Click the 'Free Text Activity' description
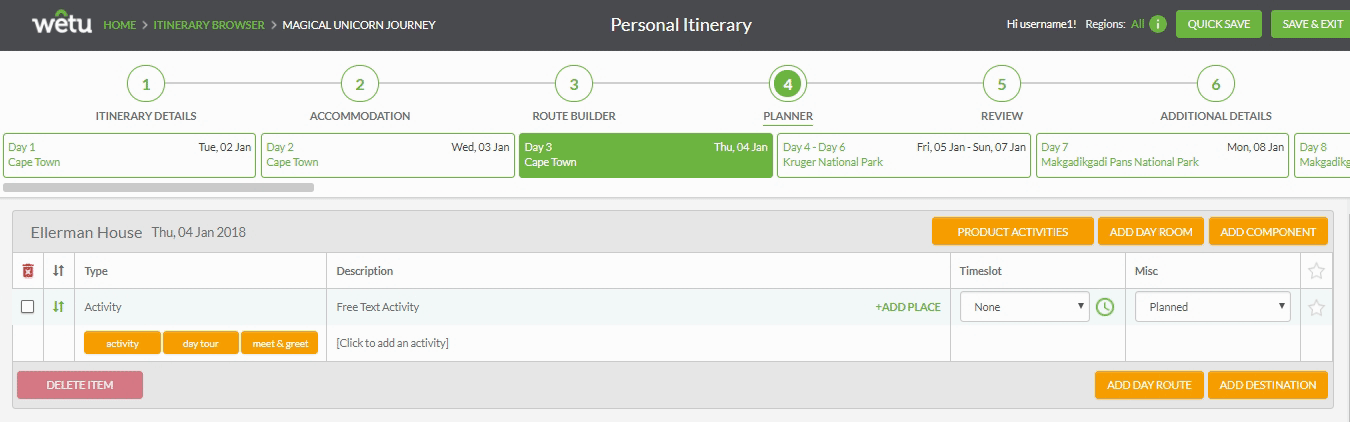 [378, 307]
